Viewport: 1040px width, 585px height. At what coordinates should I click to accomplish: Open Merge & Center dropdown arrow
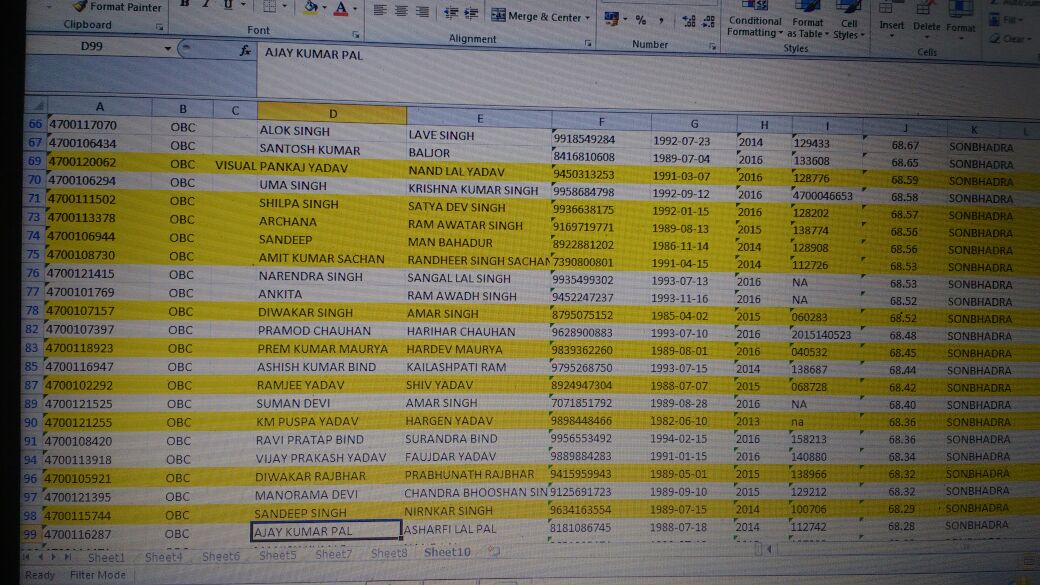tap(588, 18)
